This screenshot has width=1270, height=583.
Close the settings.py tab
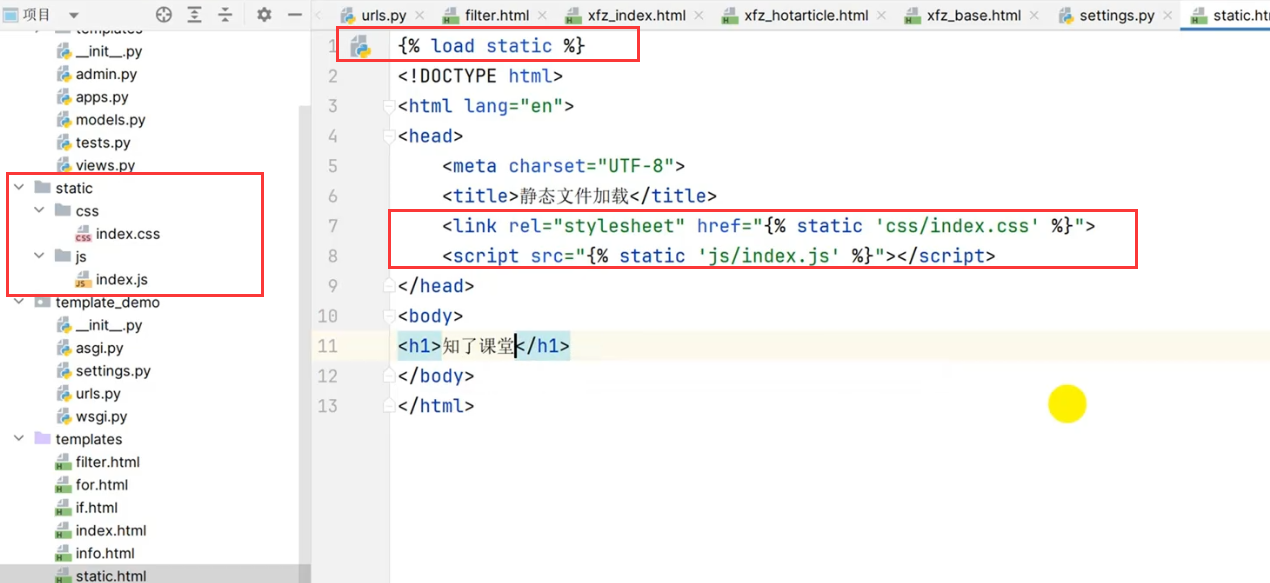click(1169, 17)
